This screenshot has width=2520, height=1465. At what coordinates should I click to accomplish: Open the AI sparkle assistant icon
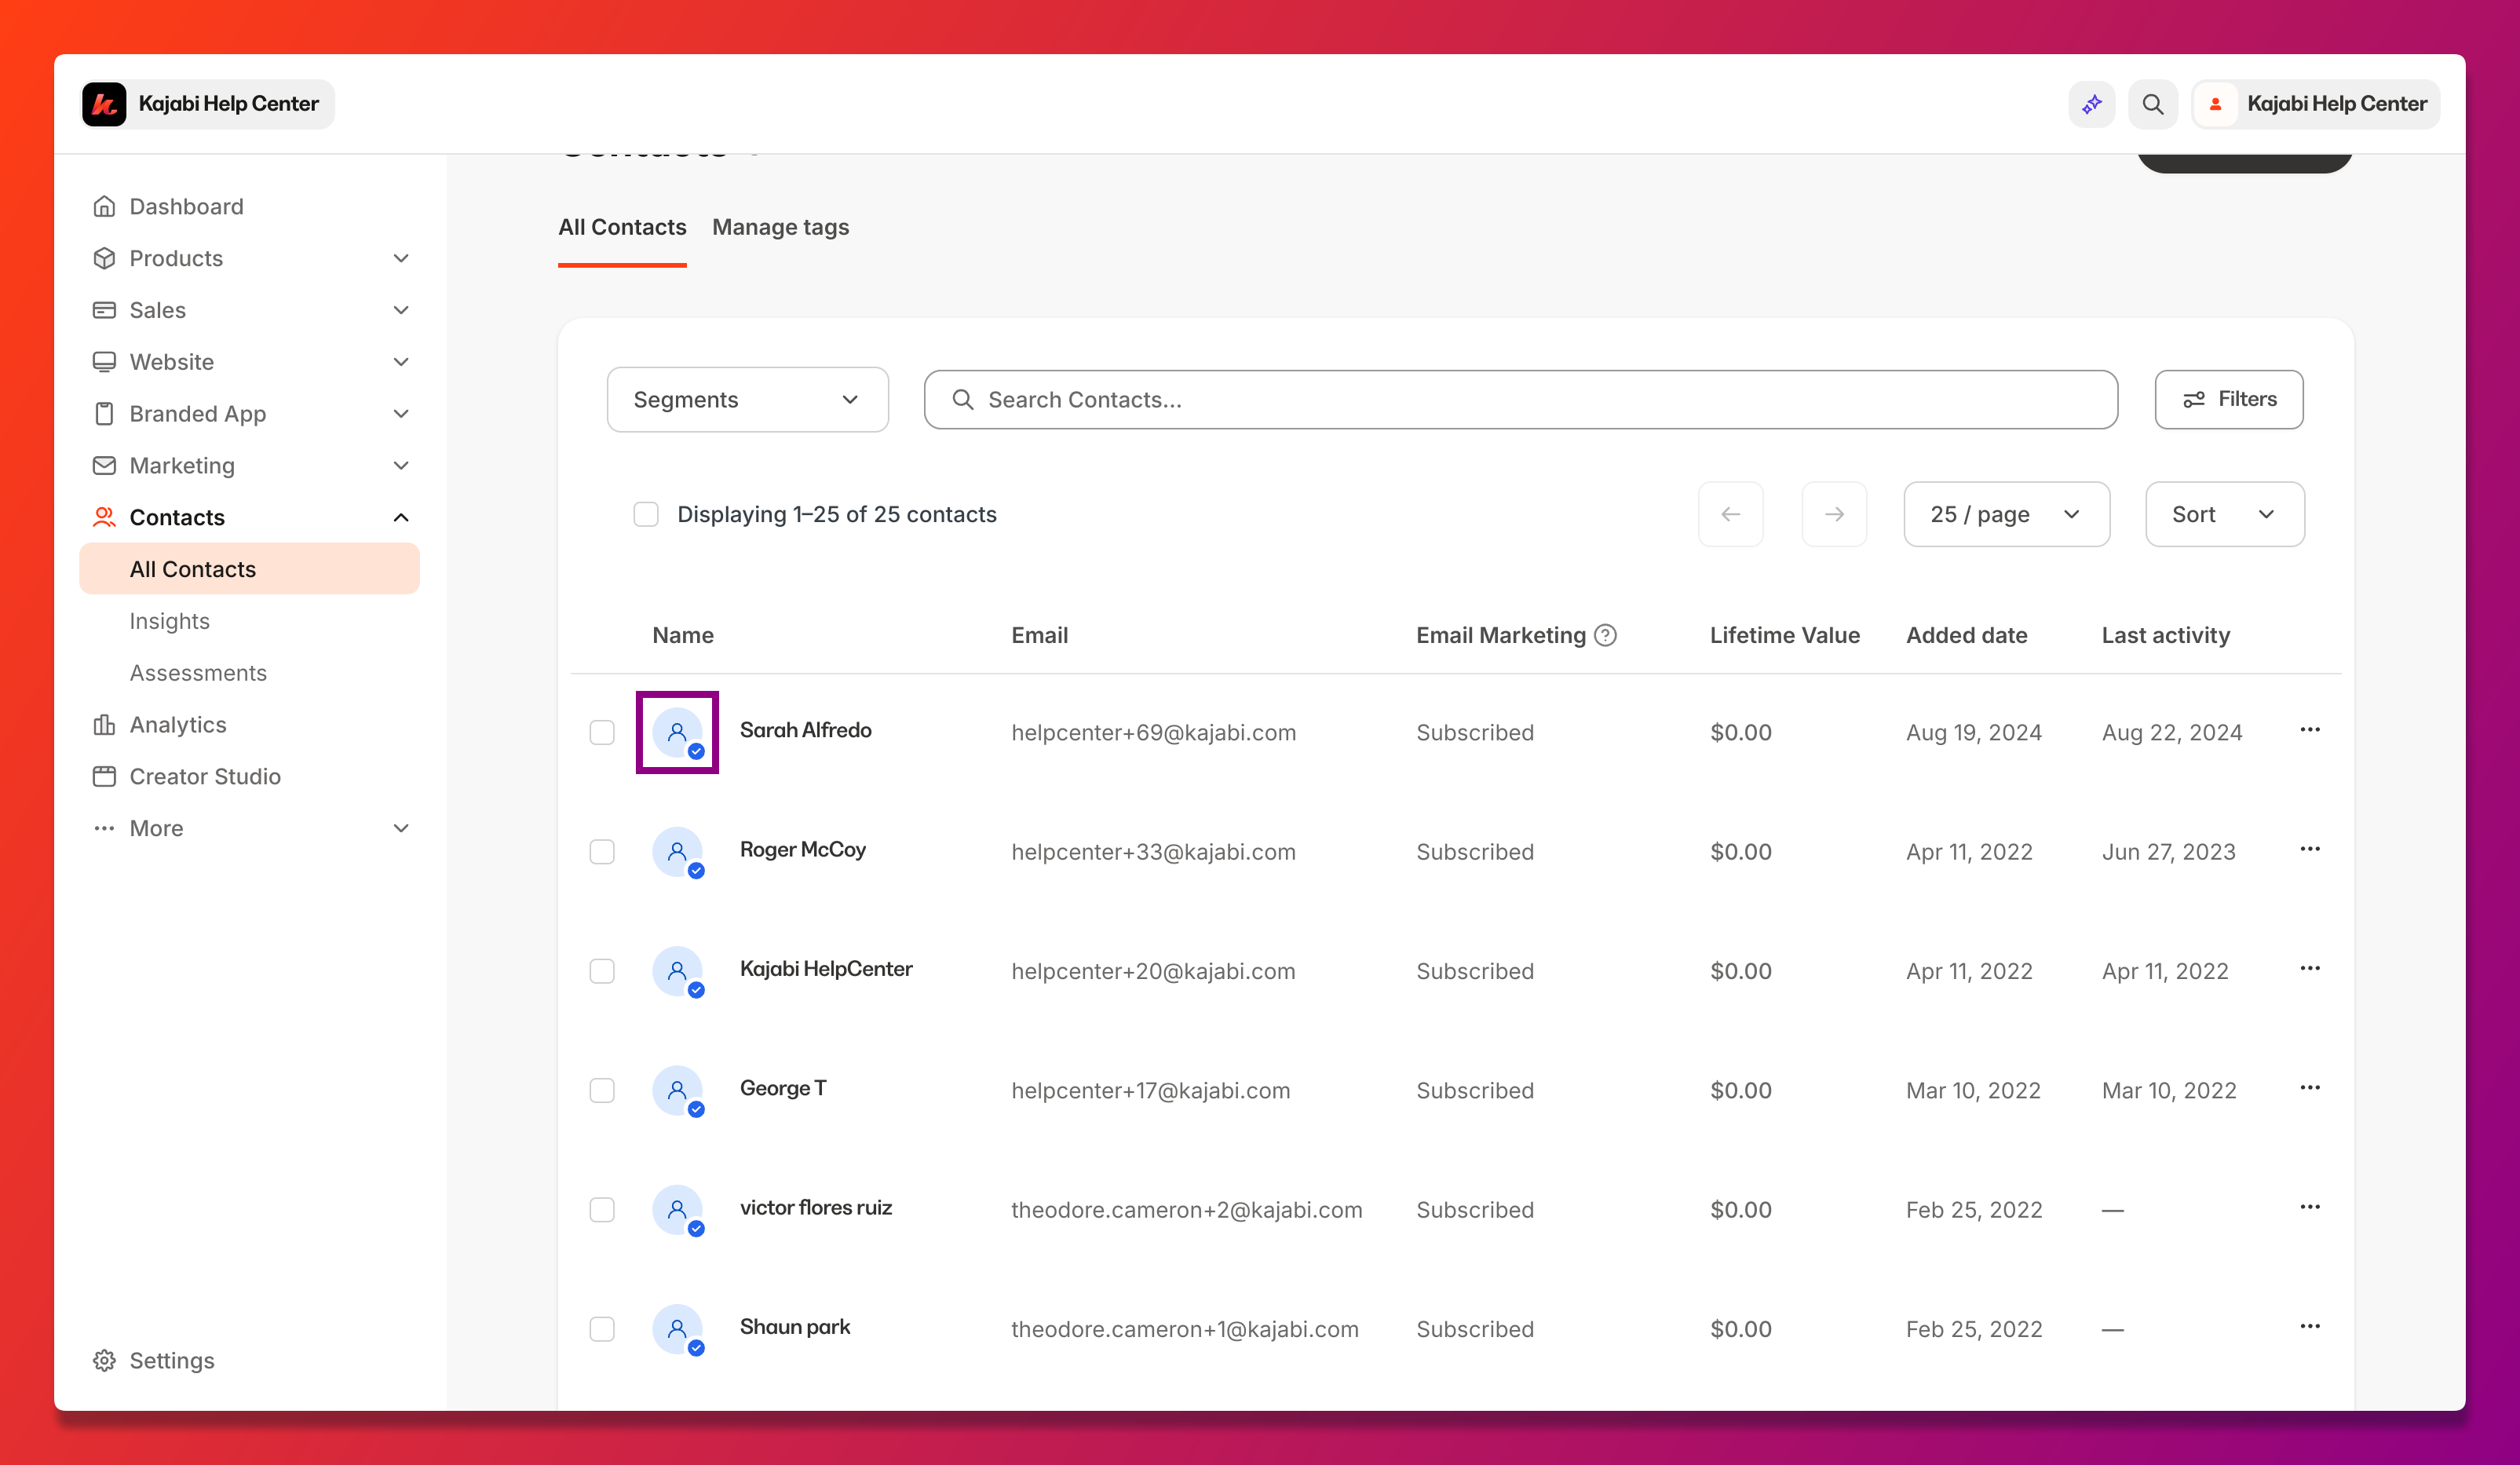point(2091,104)
